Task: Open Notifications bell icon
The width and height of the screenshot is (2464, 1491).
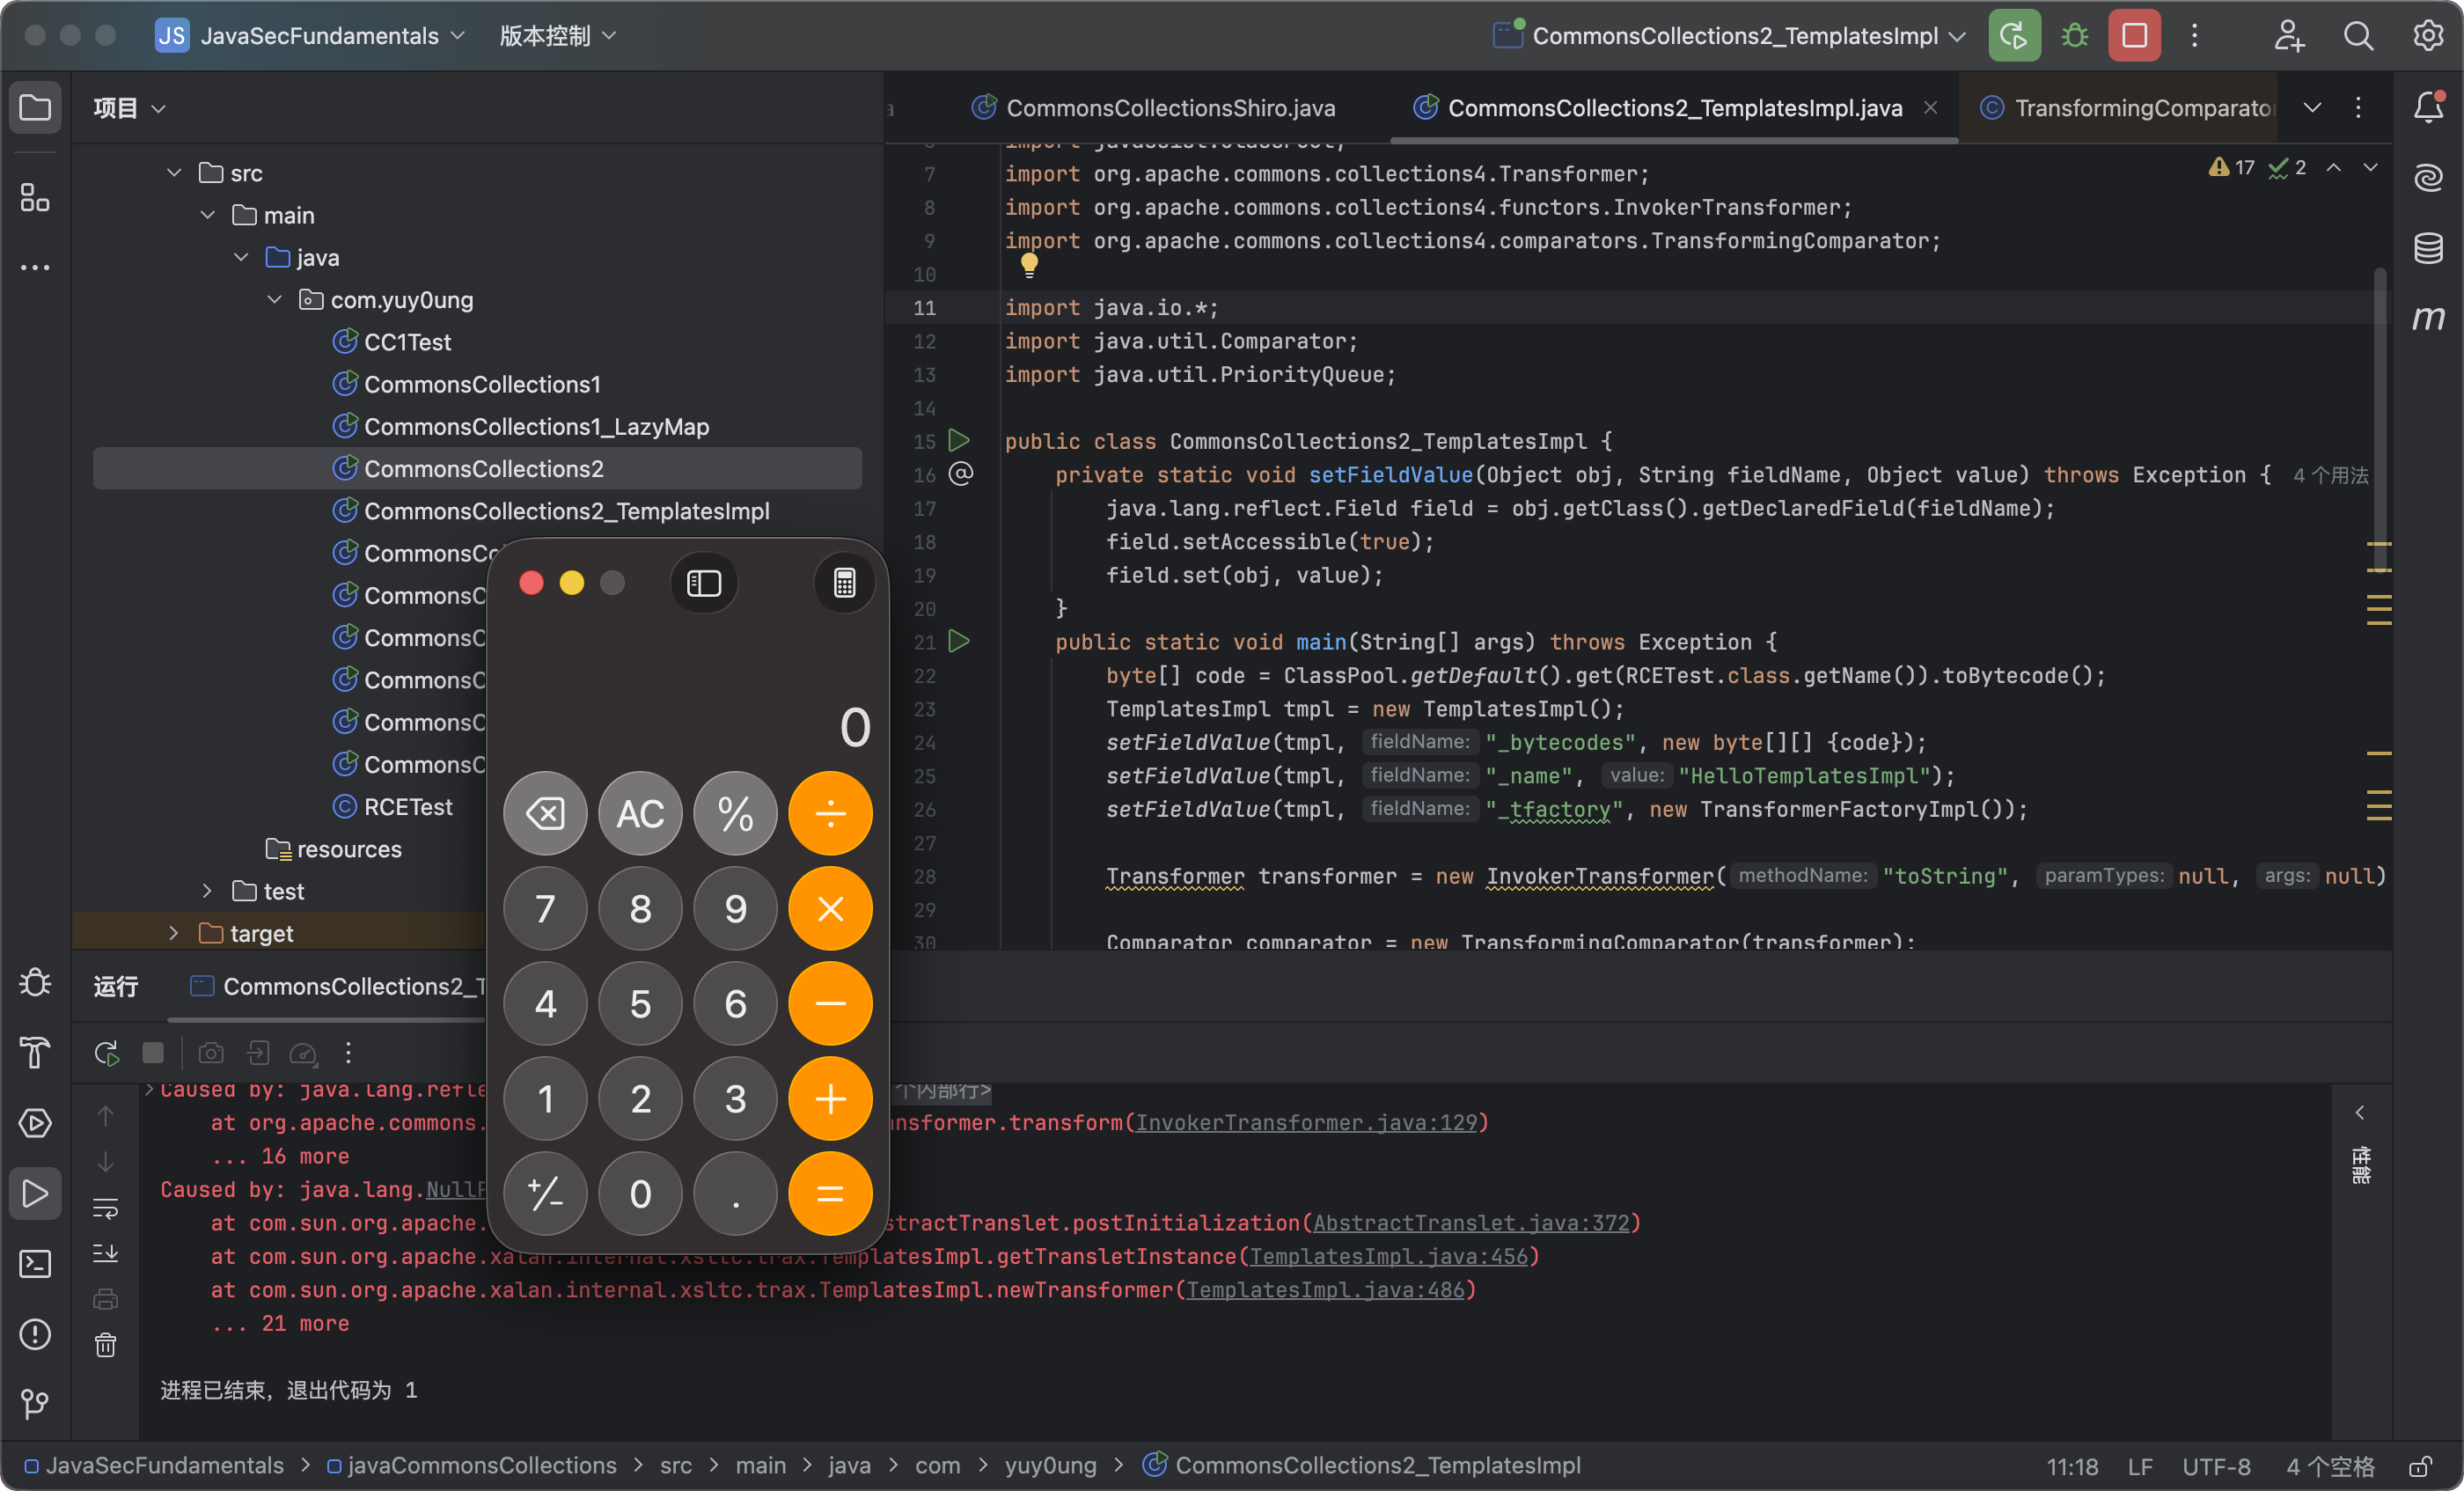Action: coord(2428,107)
